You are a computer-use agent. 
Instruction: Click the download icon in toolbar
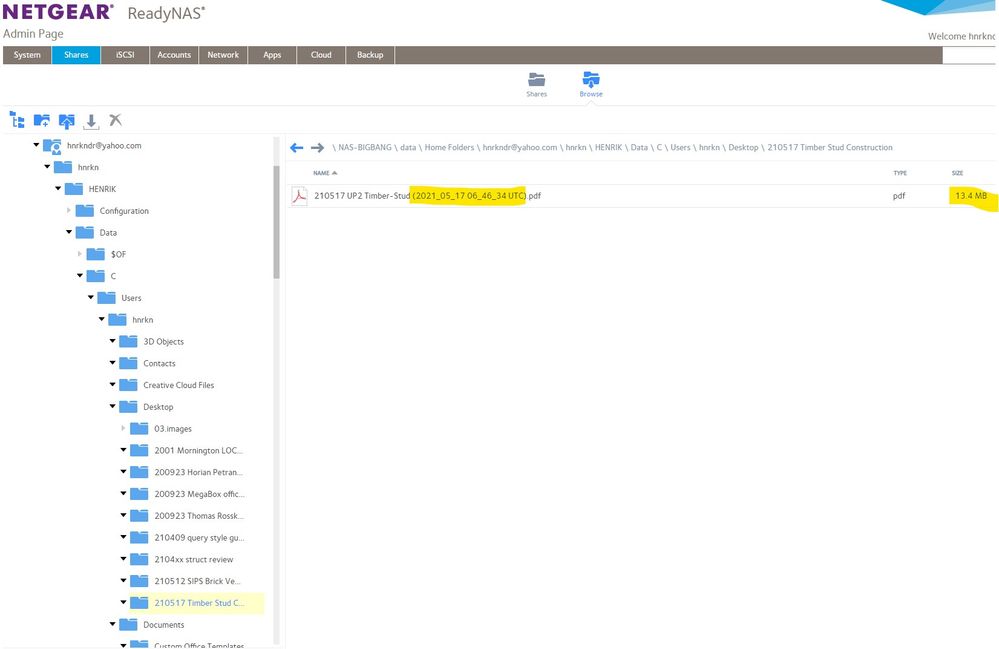tap(91, 120)
